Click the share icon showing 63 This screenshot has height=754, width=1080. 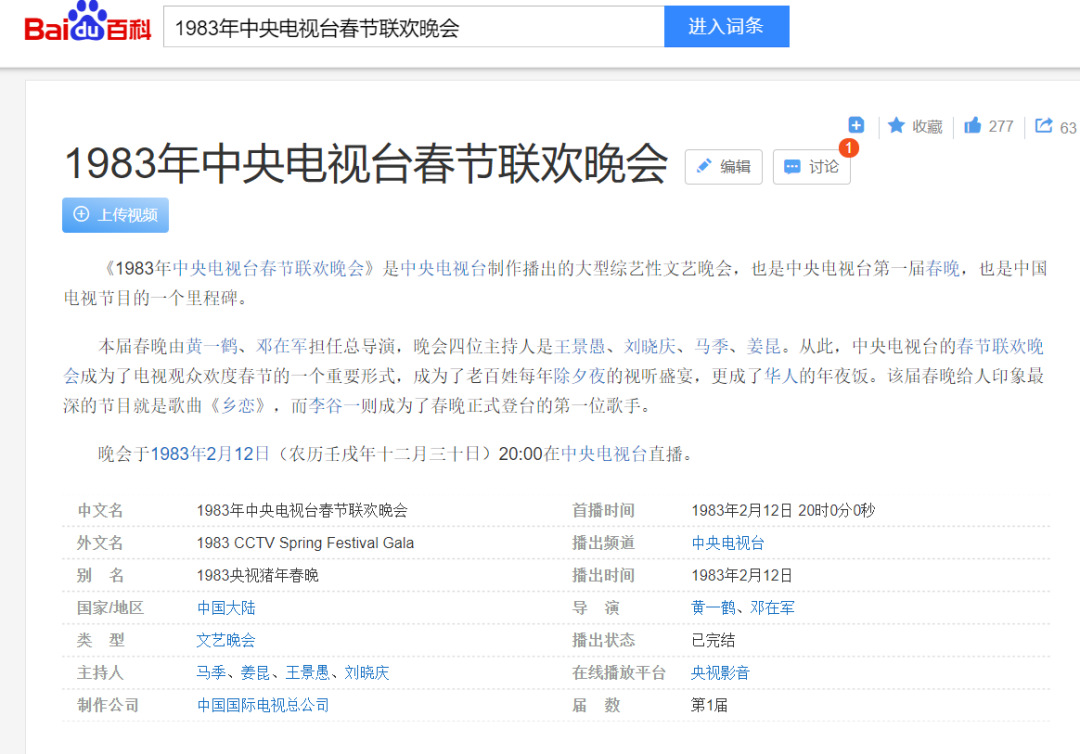[1044, 125]
